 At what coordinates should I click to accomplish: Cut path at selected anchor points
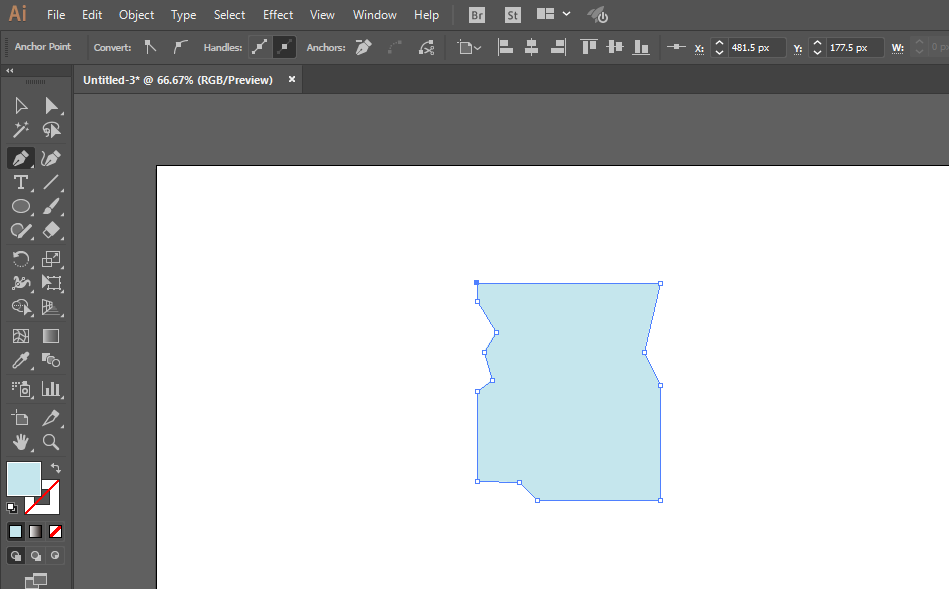pyautogui.click(x=427, y=47)
